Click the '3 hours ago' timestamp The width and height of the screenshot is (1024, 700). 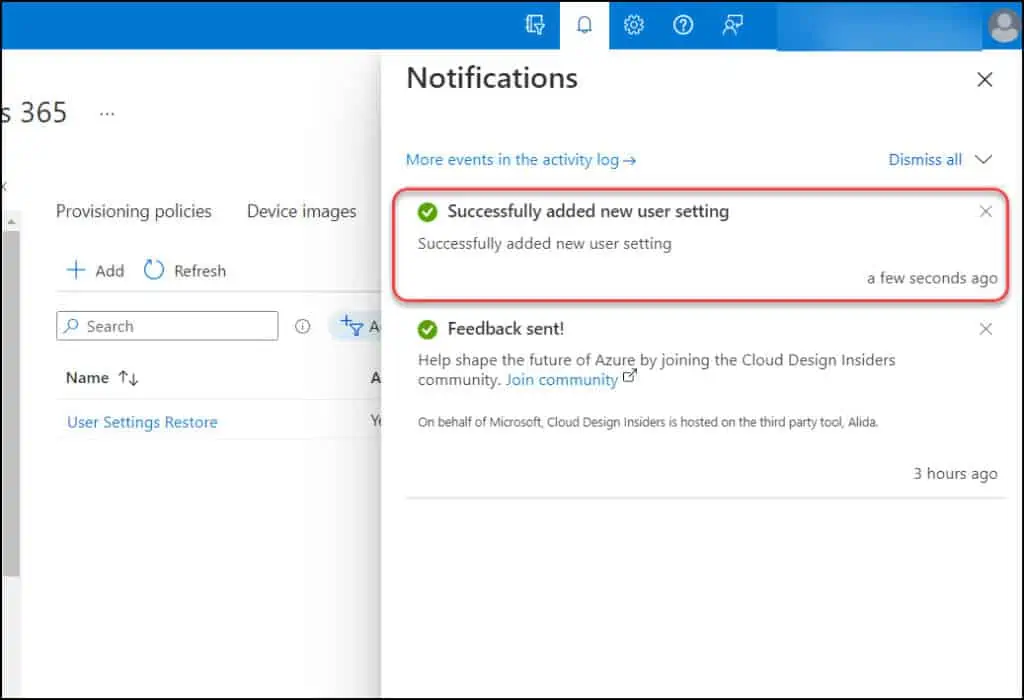[x=955, y=473]
